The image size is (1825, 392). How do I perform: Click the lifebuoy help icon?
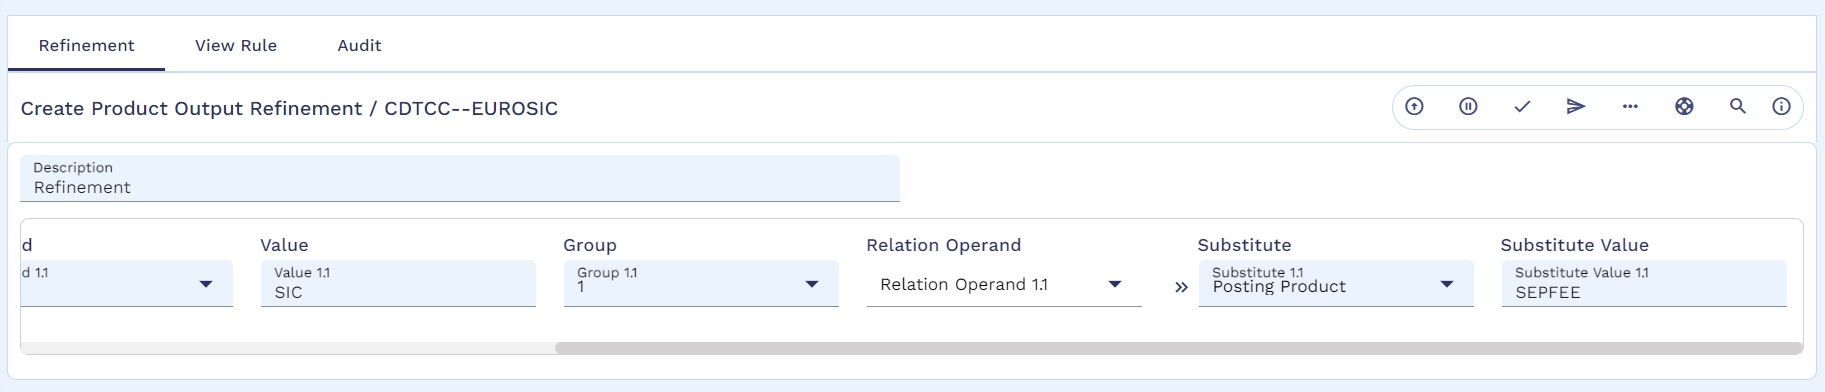(1684, 106)
